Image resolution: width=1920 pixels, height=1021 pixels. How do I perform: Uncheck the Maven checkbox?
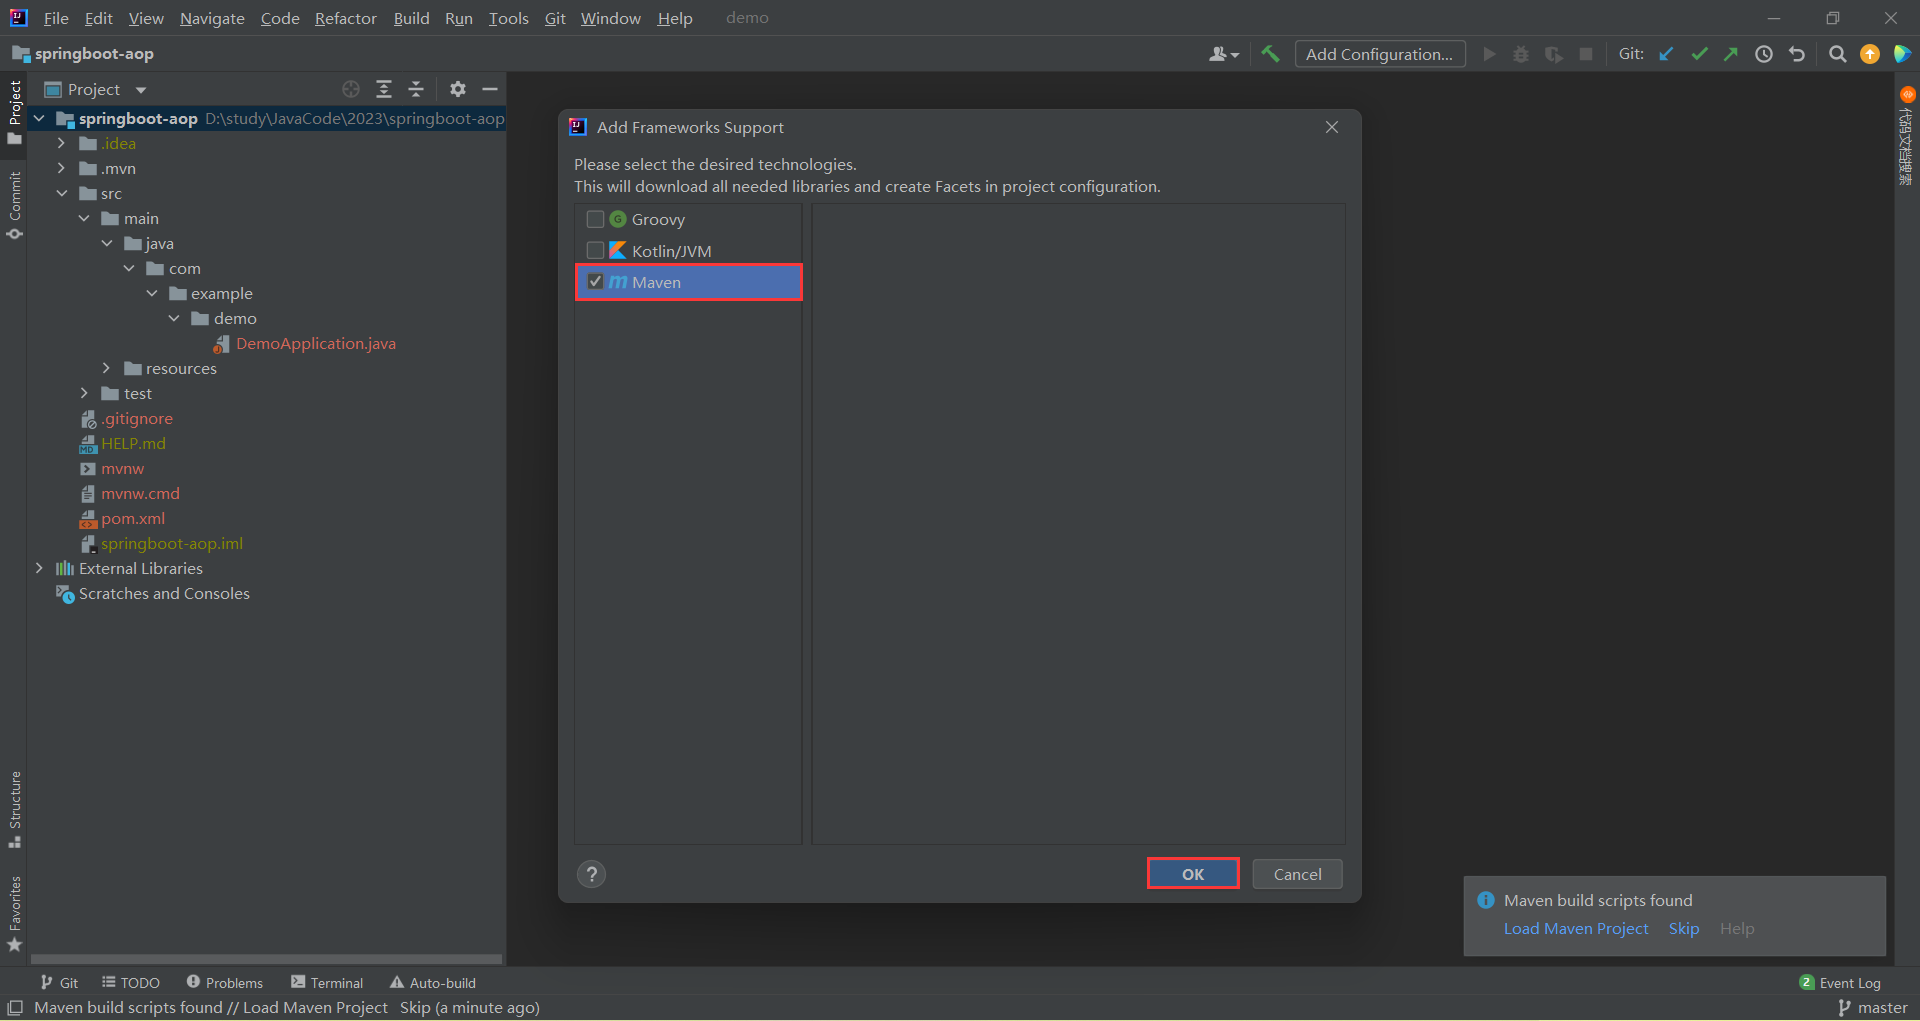pyautogui.click(x=595, y=282)
